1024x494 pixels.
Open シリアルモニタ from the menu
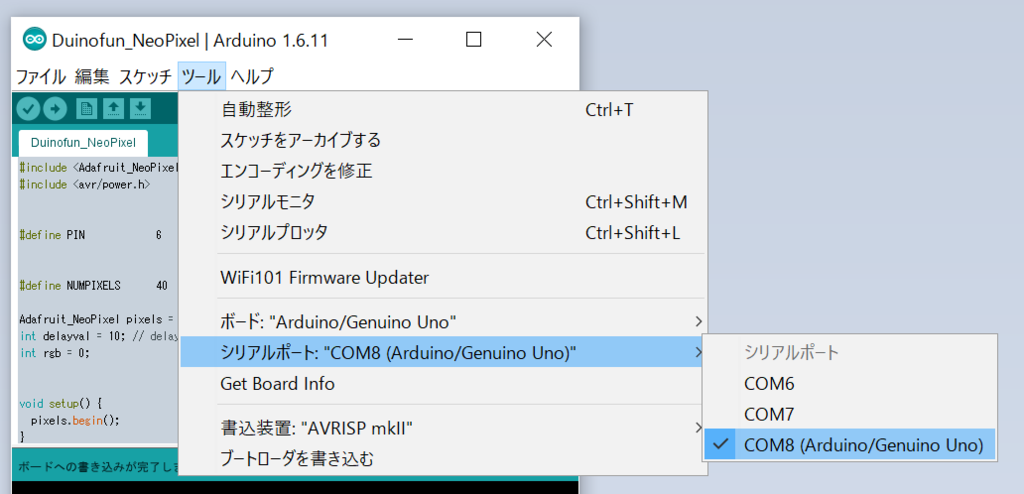[443, 202]
